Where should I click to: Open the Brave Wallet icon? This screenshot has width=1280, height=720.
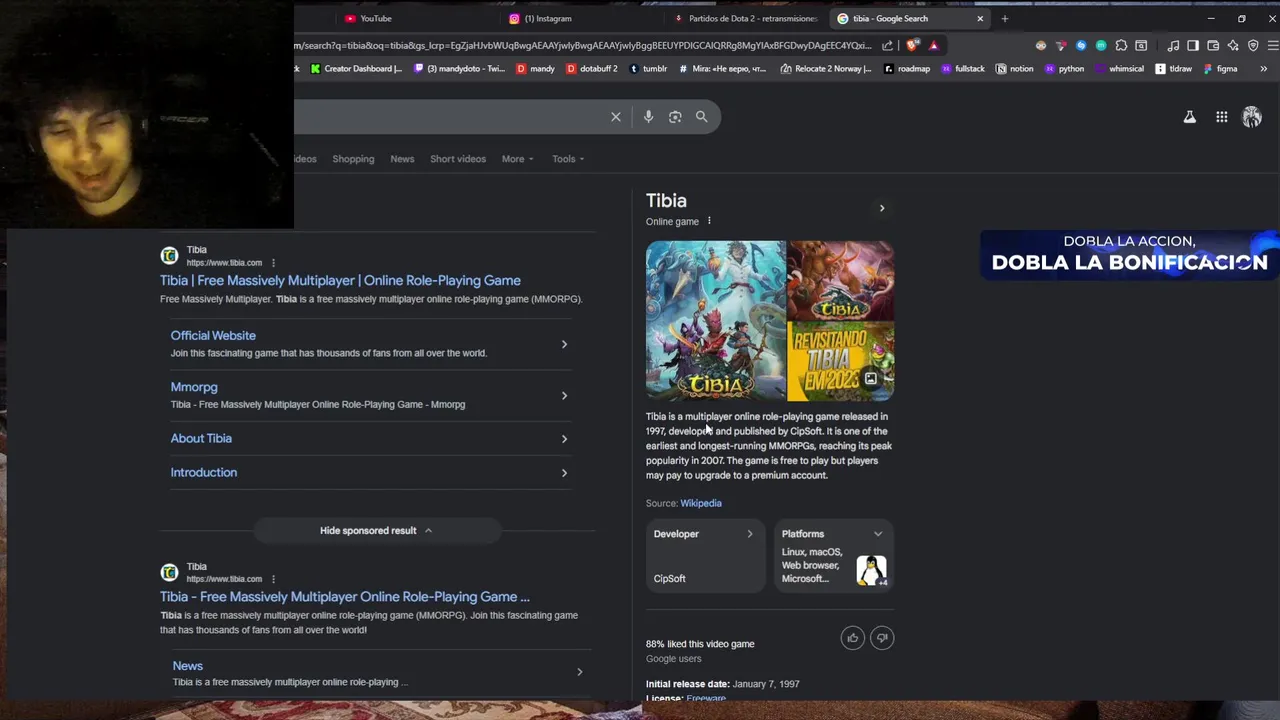click(x=1213, y=45)
